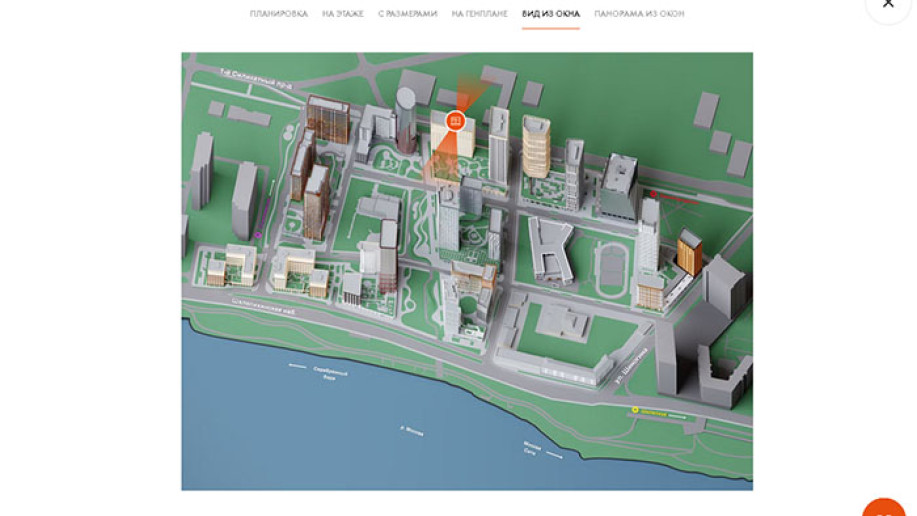Viewport: 917px width, 516px height.
Task: Open the На этаже tab
Action: tap(342, 14)
